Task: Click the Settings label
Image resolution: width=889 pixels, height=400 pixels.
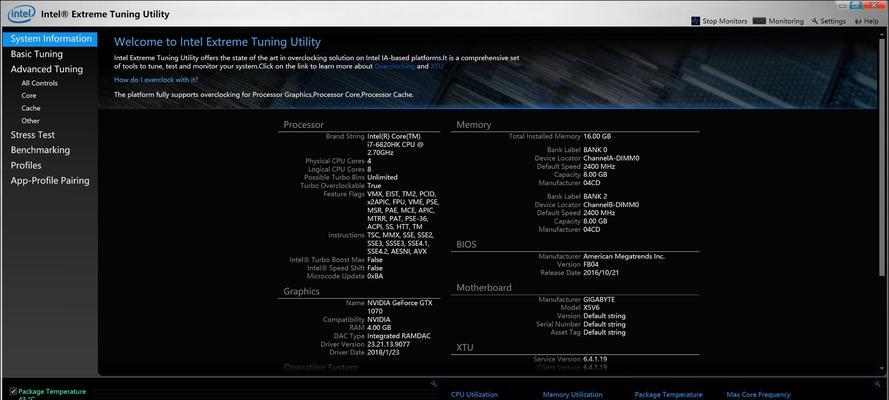Action: coord(833,22)
